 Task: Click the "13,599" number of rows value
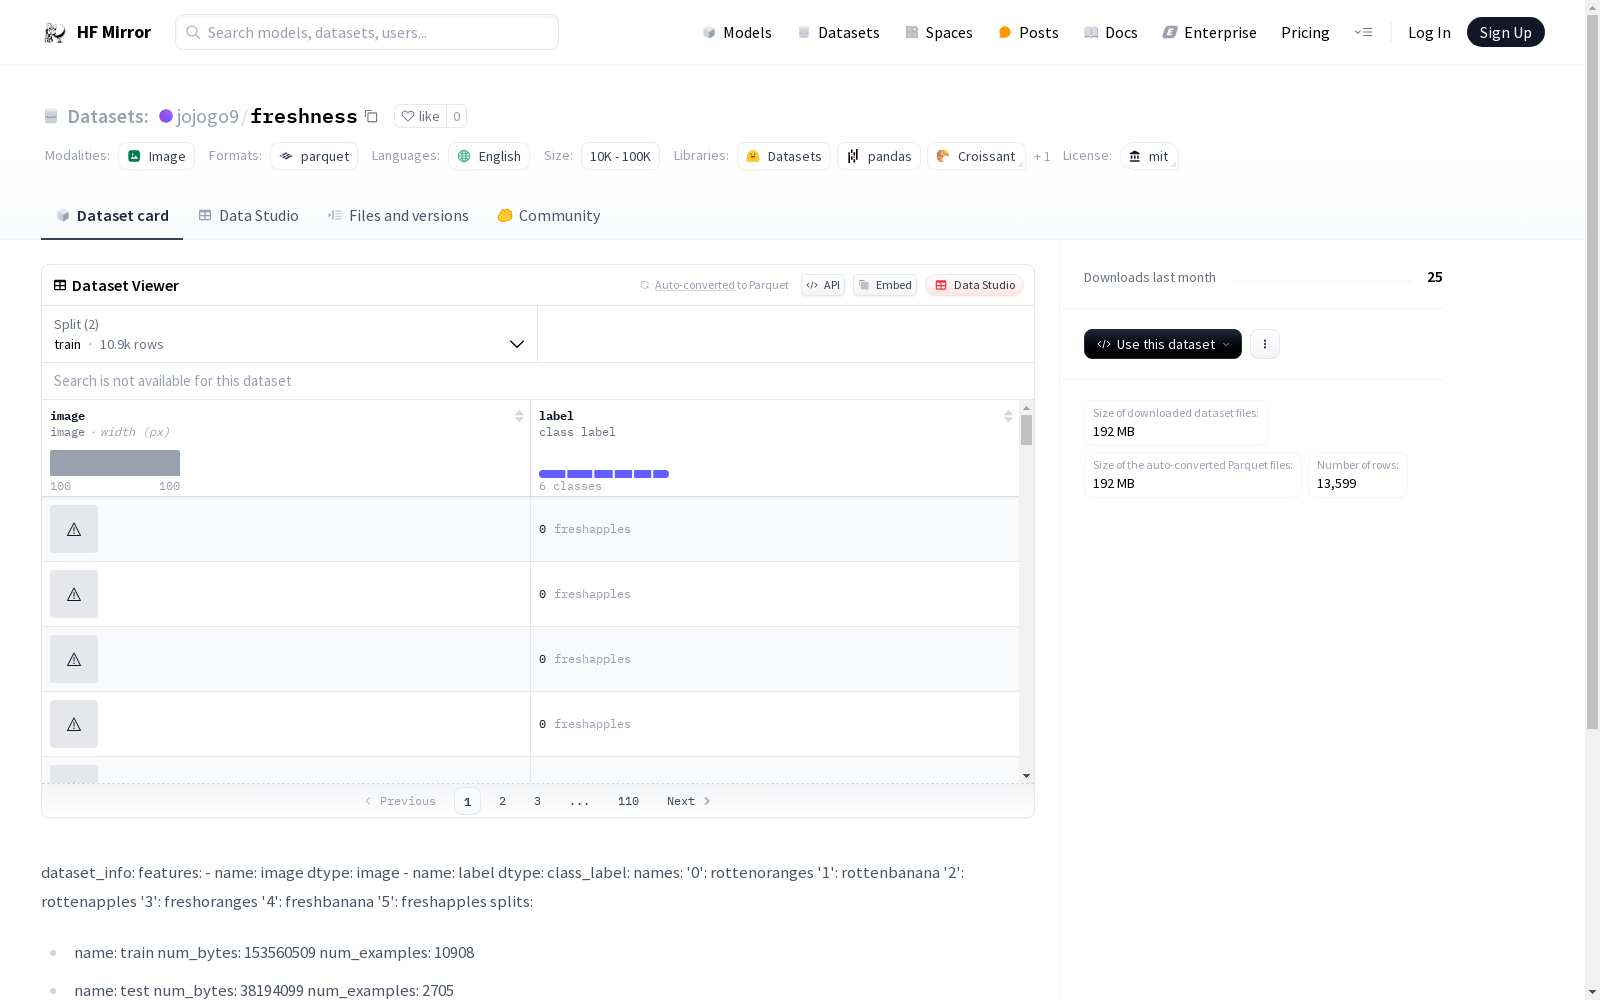click(x=1336, y=484)
